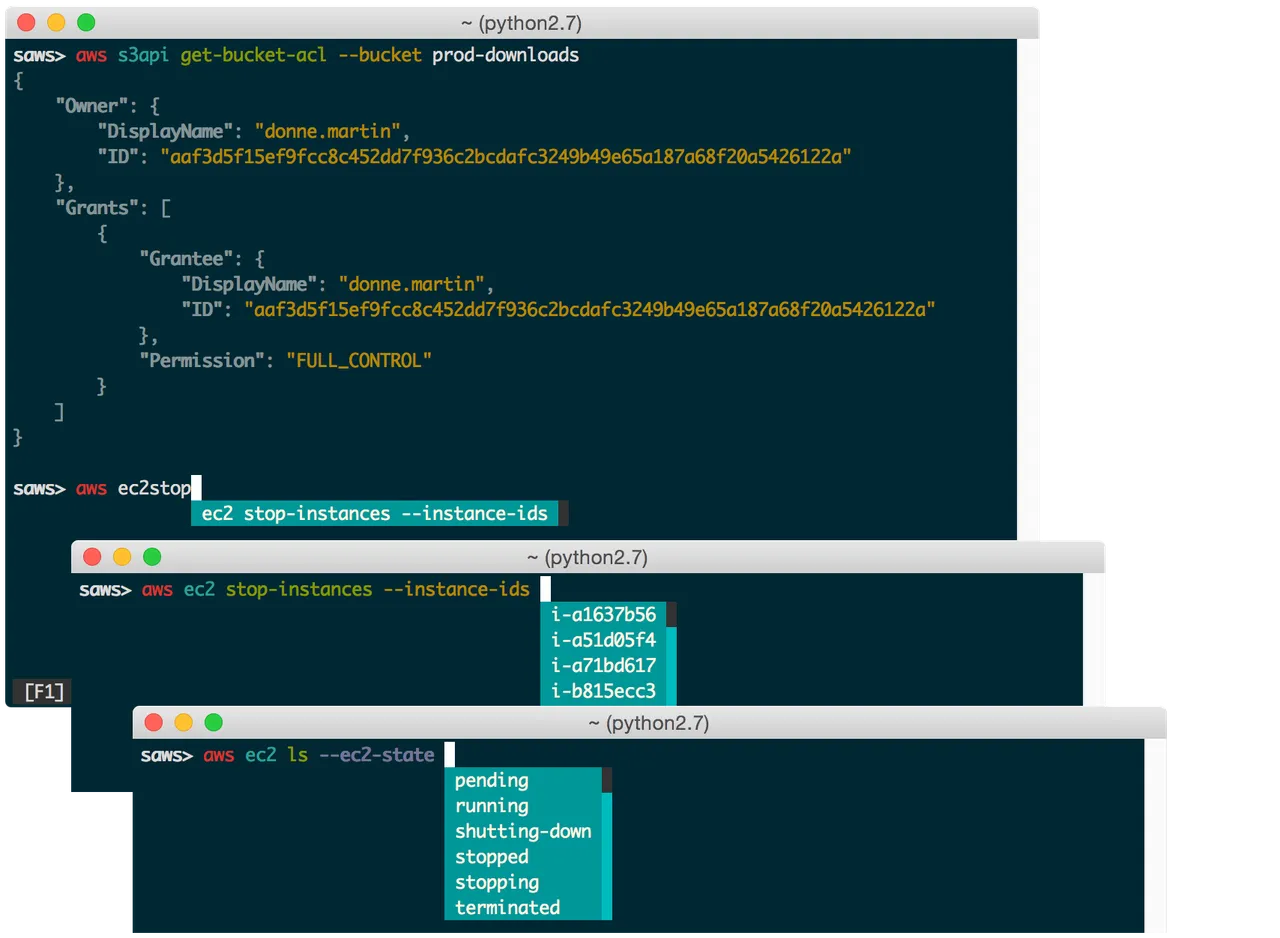Maximize the back terminal window showing bucket ACL
This screenshot has height=938, width=1280.
pyautogui.click(x=86, y=22)
